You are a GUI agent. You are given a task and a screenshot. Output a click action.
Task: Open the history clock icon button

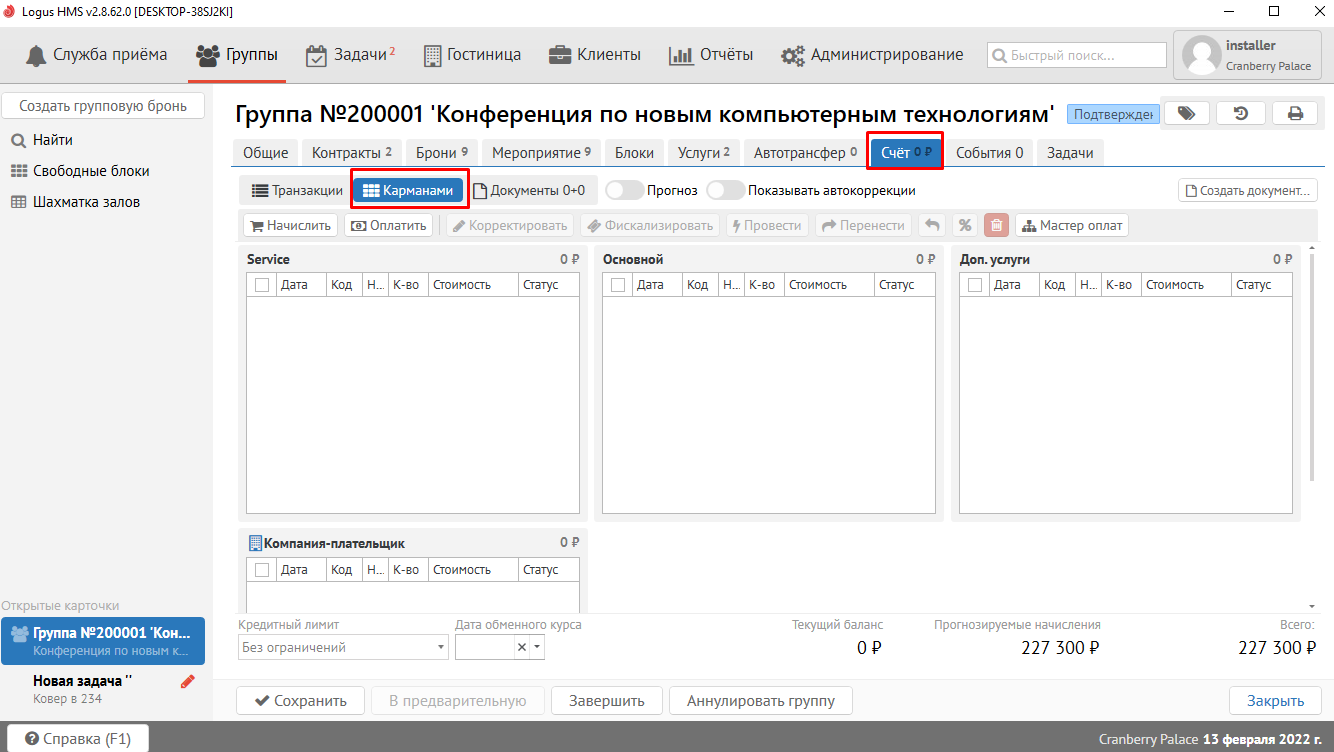click(x=1240, y=113)
